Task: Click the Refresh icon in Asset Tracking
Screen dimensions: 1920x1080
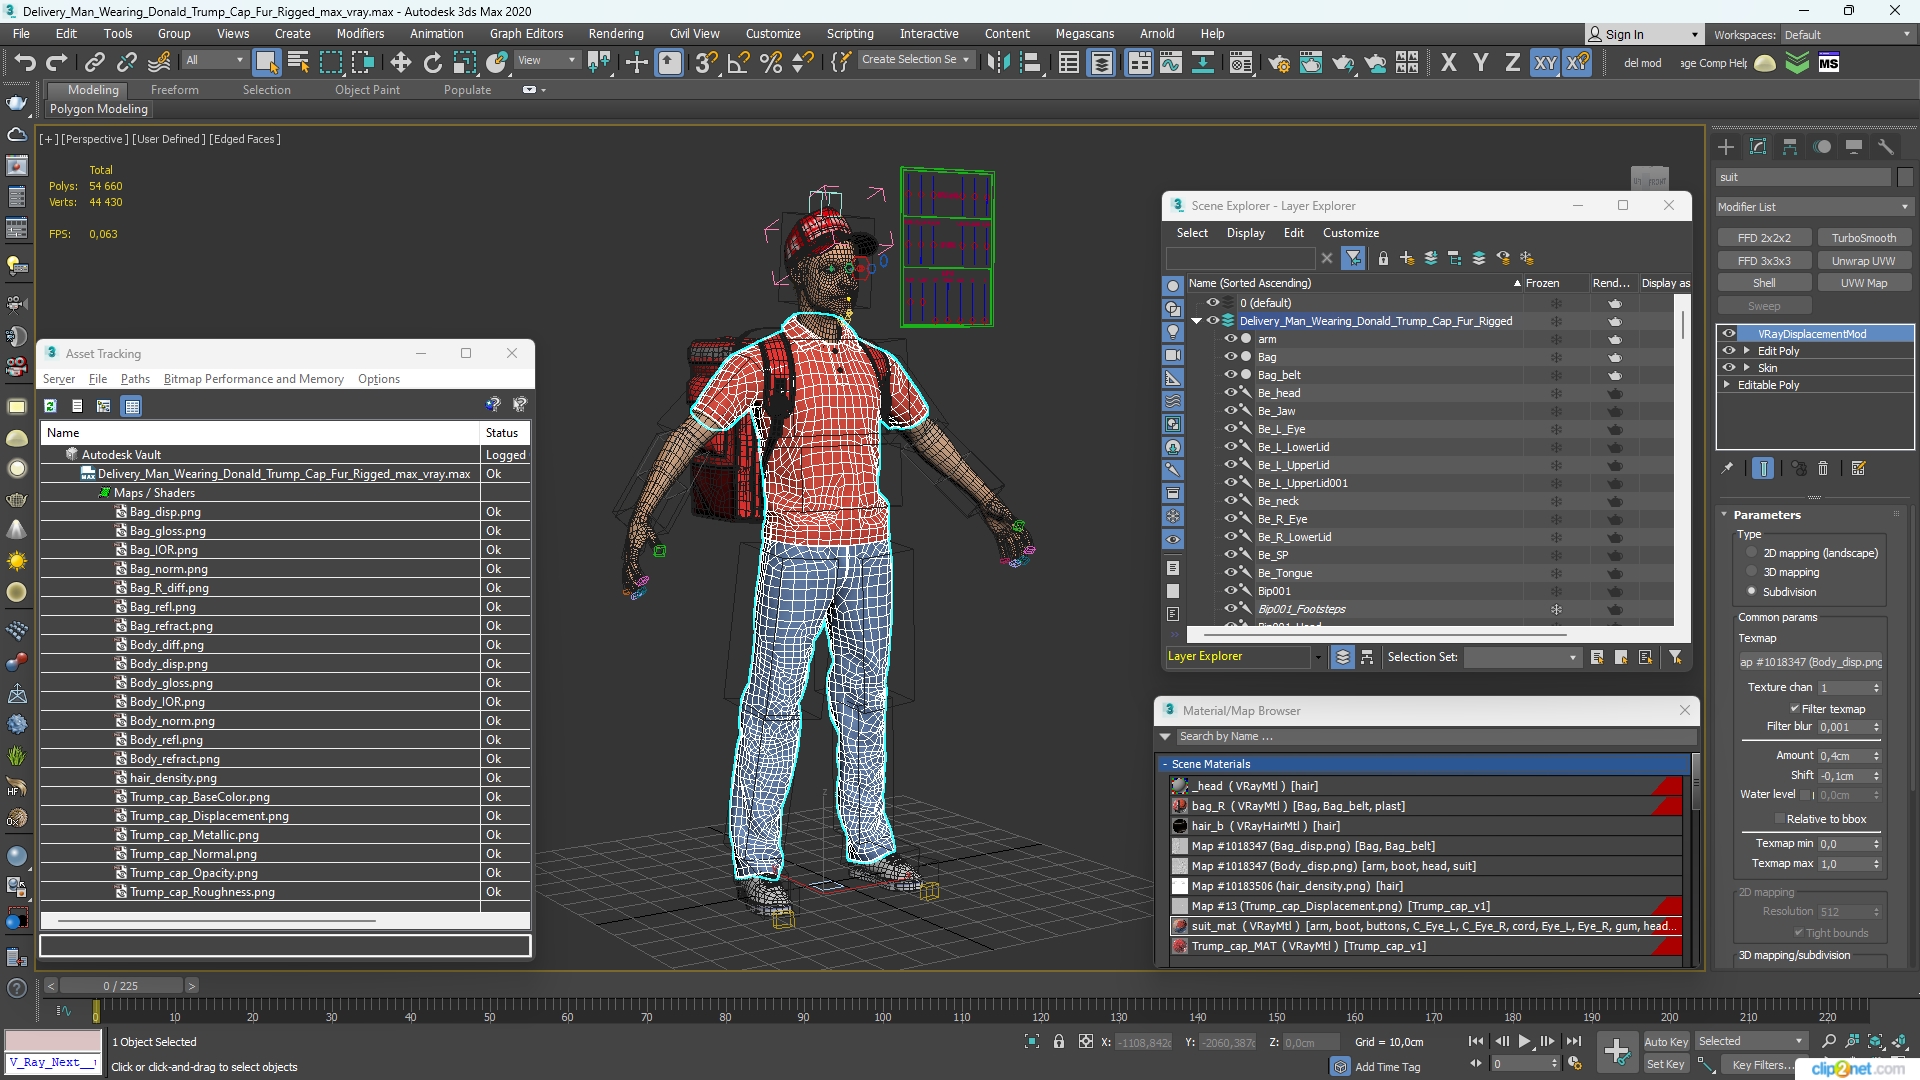Action: coord(50,405)
